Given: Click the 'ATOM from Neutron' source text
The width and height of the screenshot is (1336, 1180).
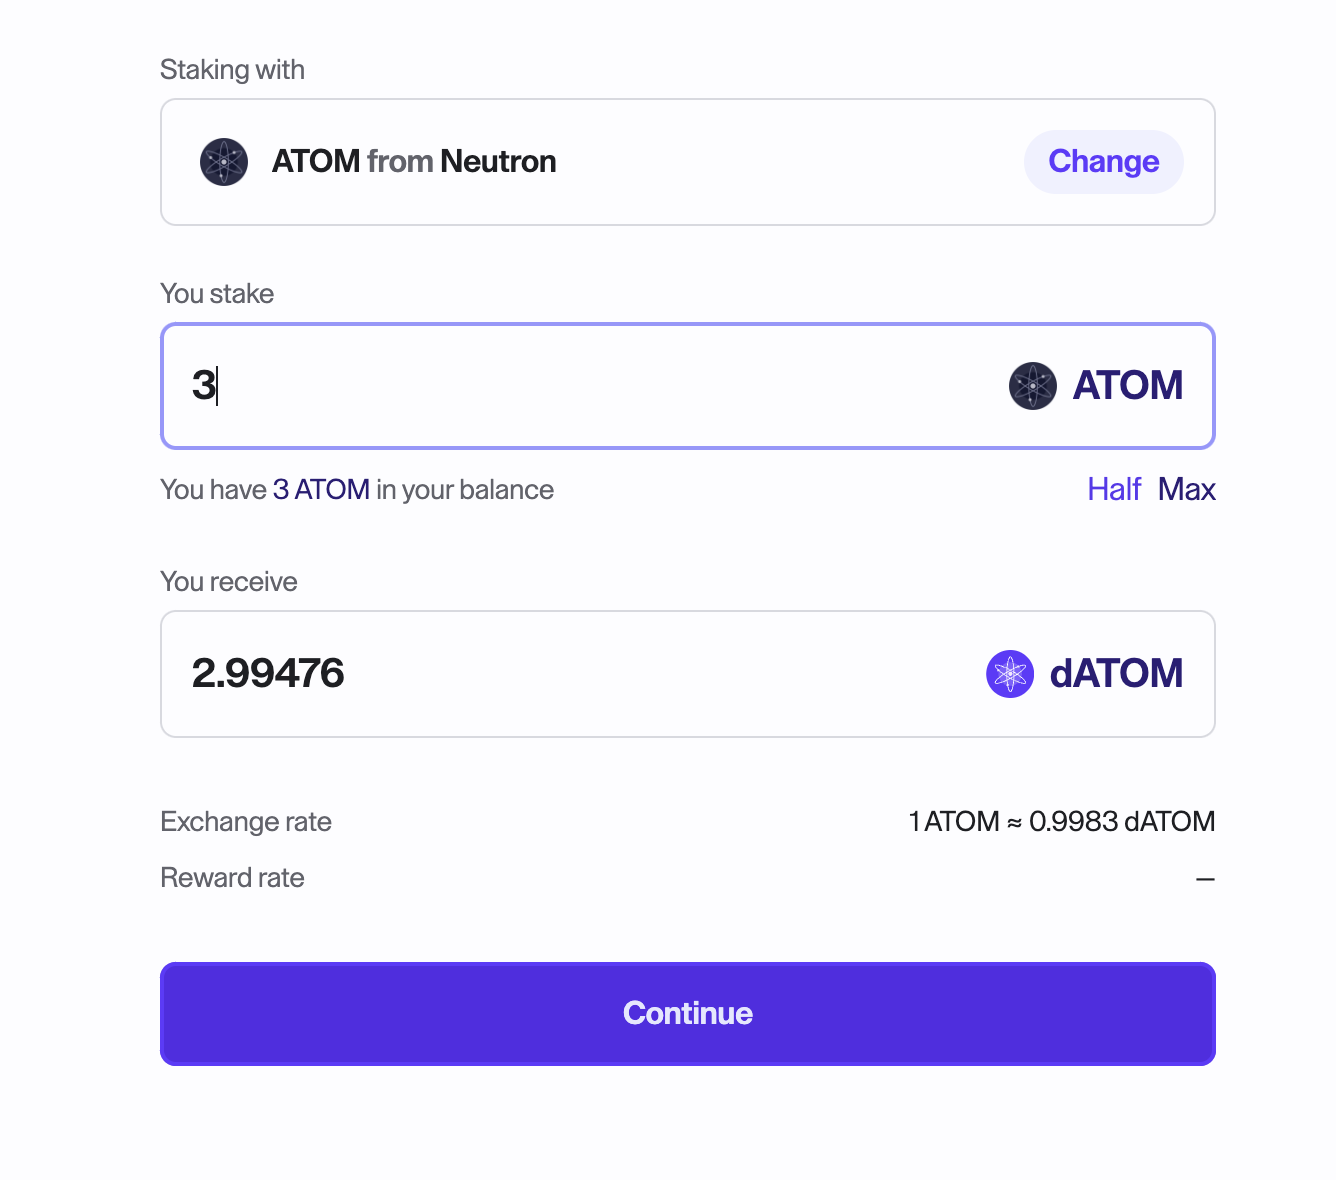Looking at the screenshot, I should 414,162.
